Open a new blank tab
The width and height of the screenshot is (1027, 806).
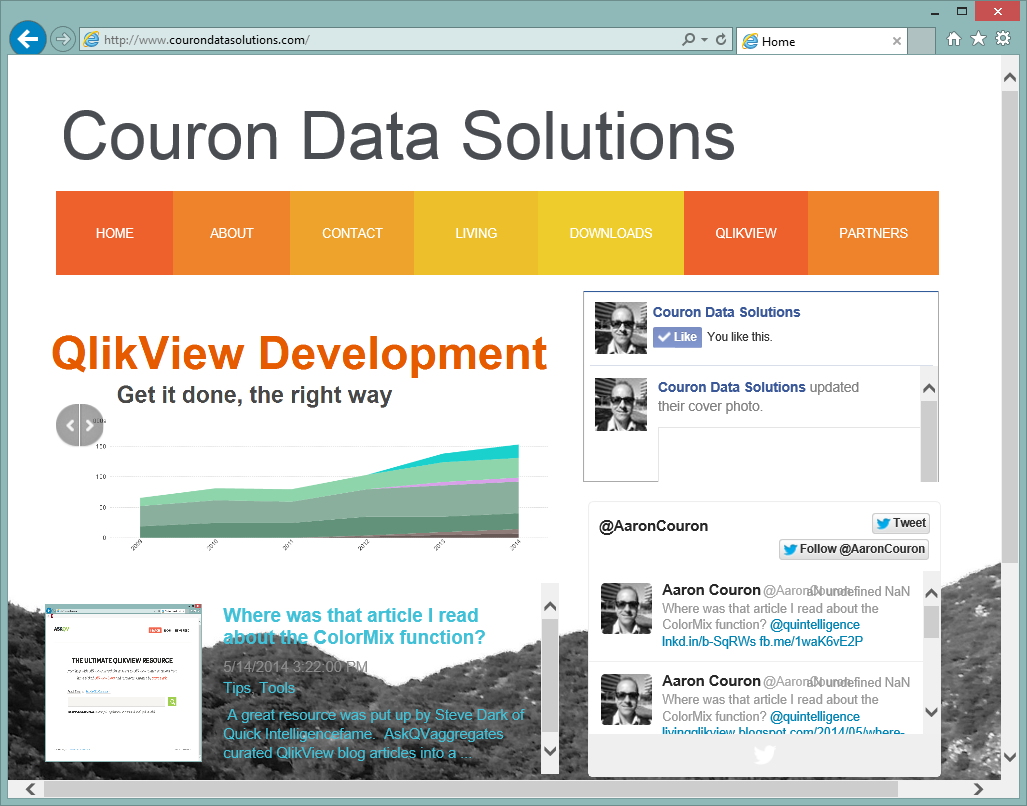point(922,41)
